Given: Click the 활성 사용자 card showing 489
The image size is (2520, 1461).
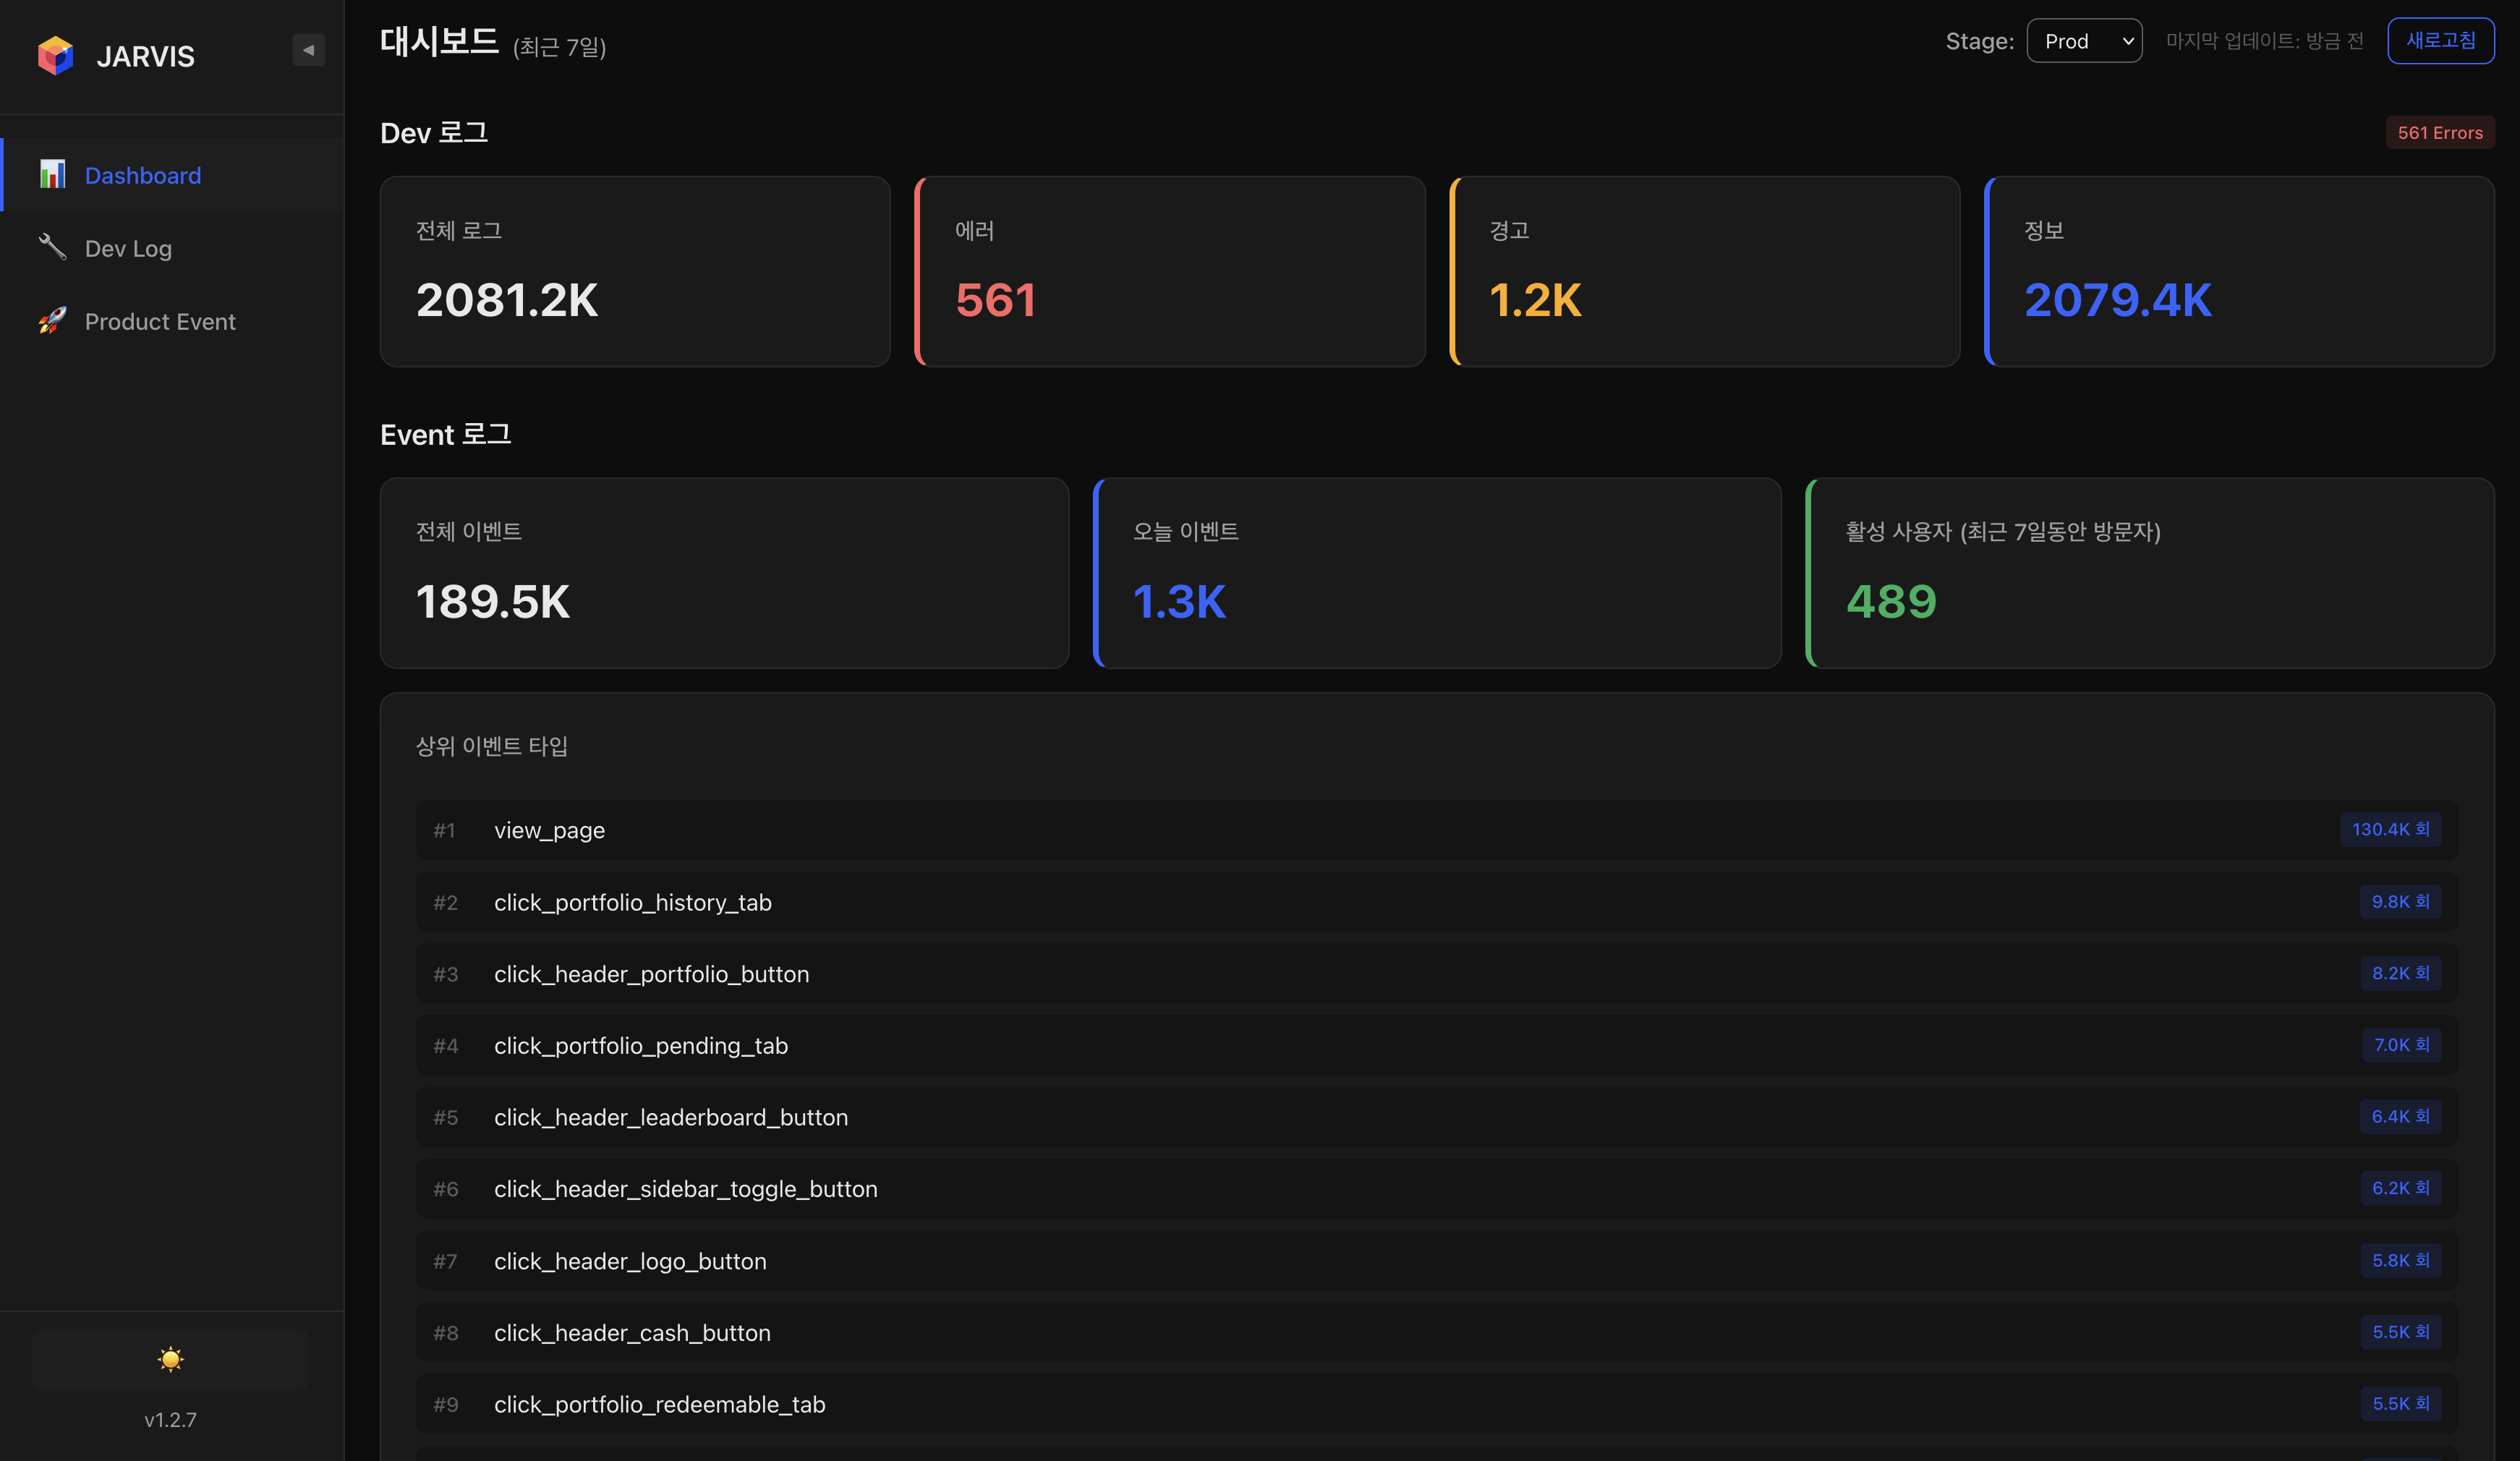Looking at the screenshot, I should [2150, 573].
